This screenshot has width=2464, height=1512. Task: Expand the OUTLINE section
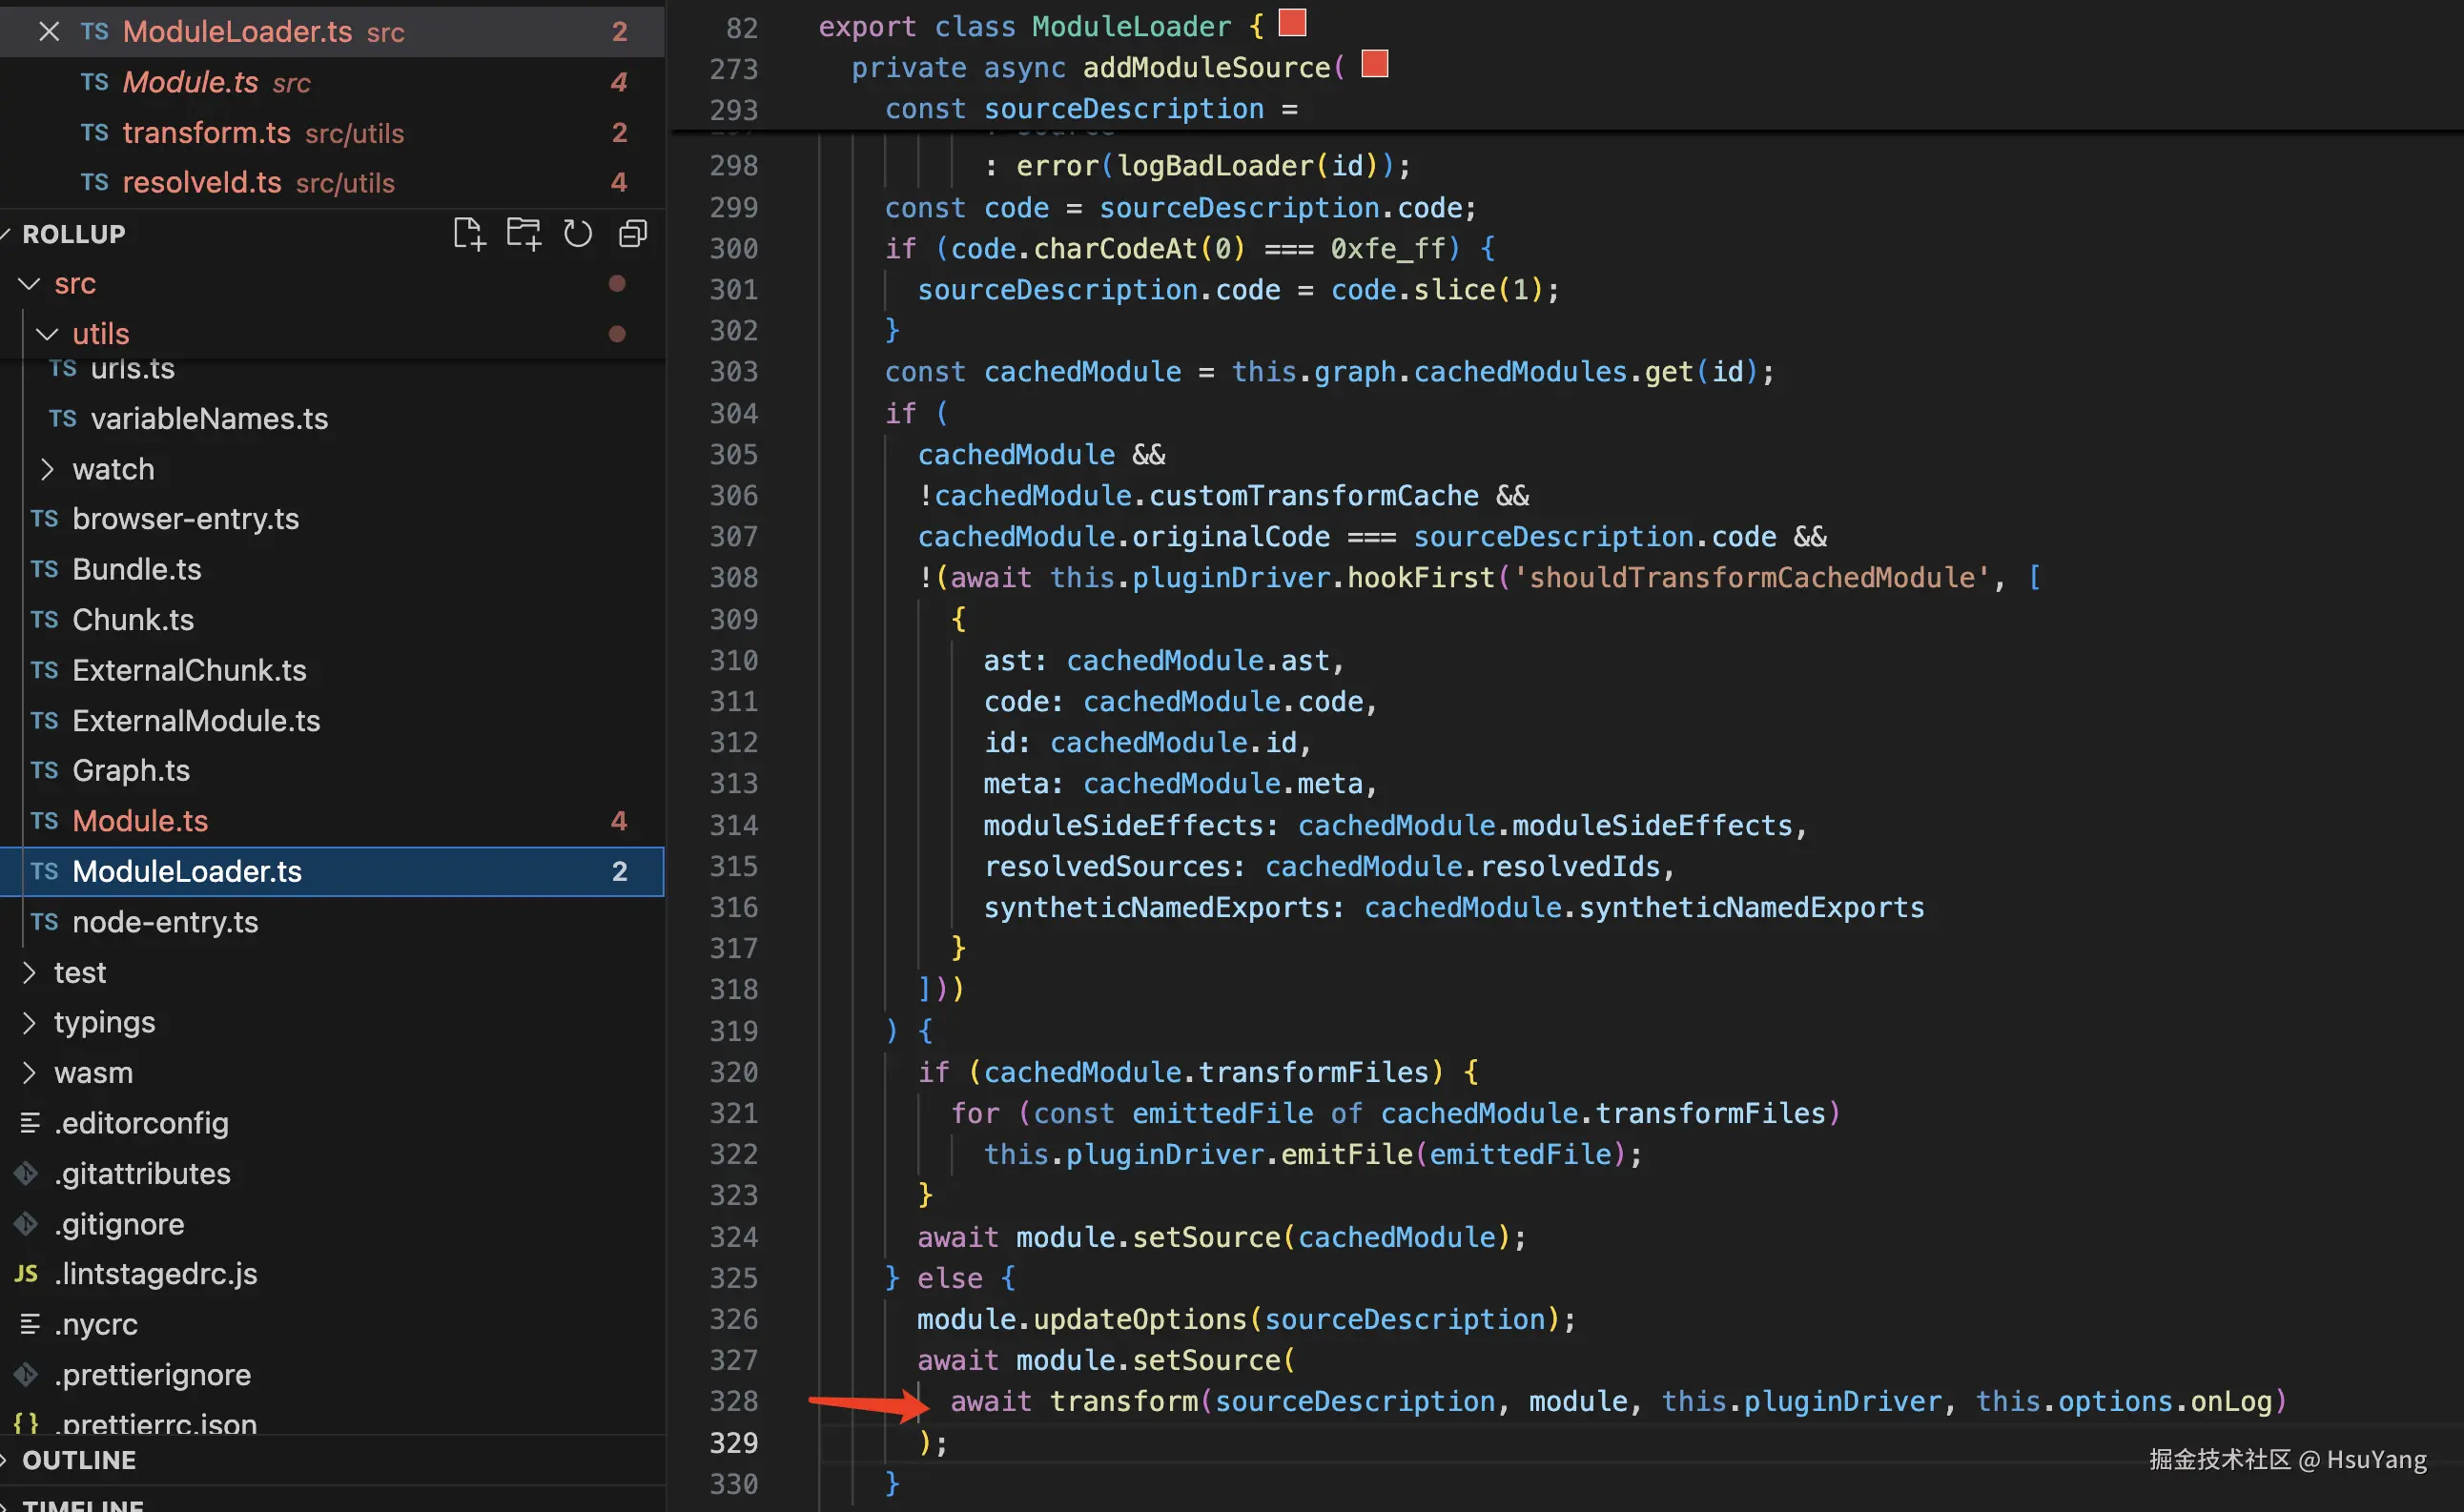(x=78, y=1460)
